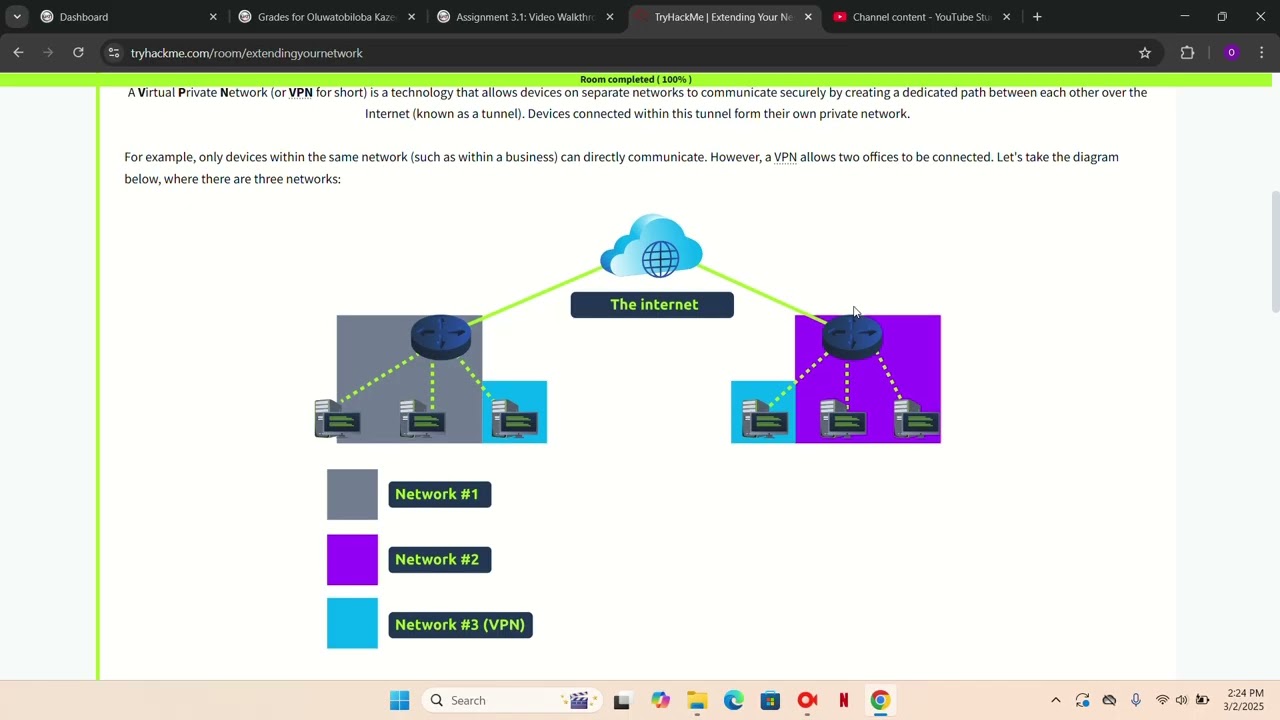Viewport: 1280px width, 720px height.
Task: Click the microphone tray icon
Action: click(x=1136, y=700)
